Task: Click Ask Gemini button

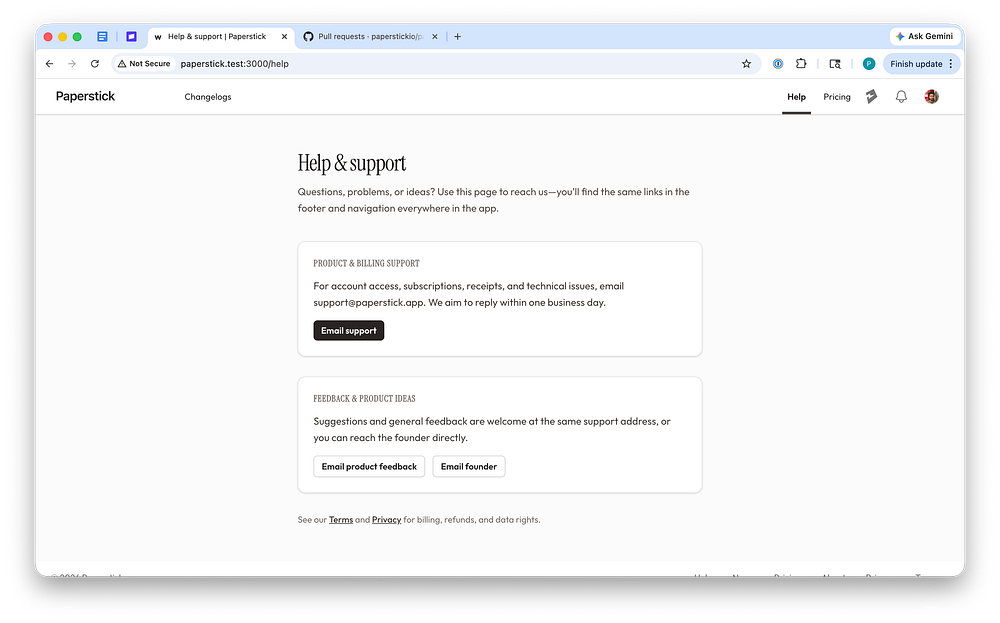Action: pyautogui.click(x=925, y=36)
